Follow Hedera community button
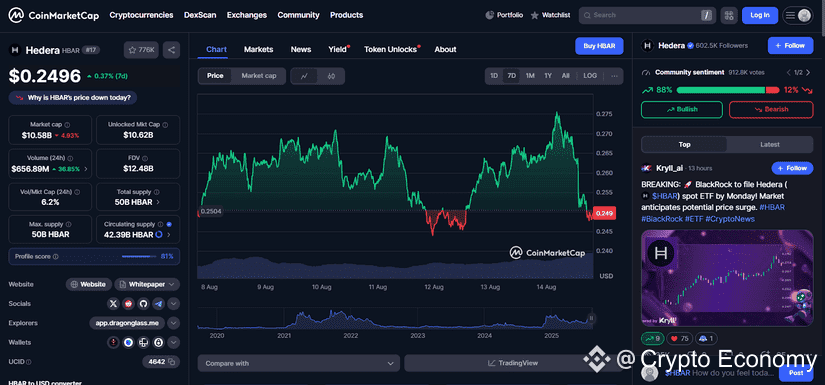825x385 pixels. [x=790, y=46]
